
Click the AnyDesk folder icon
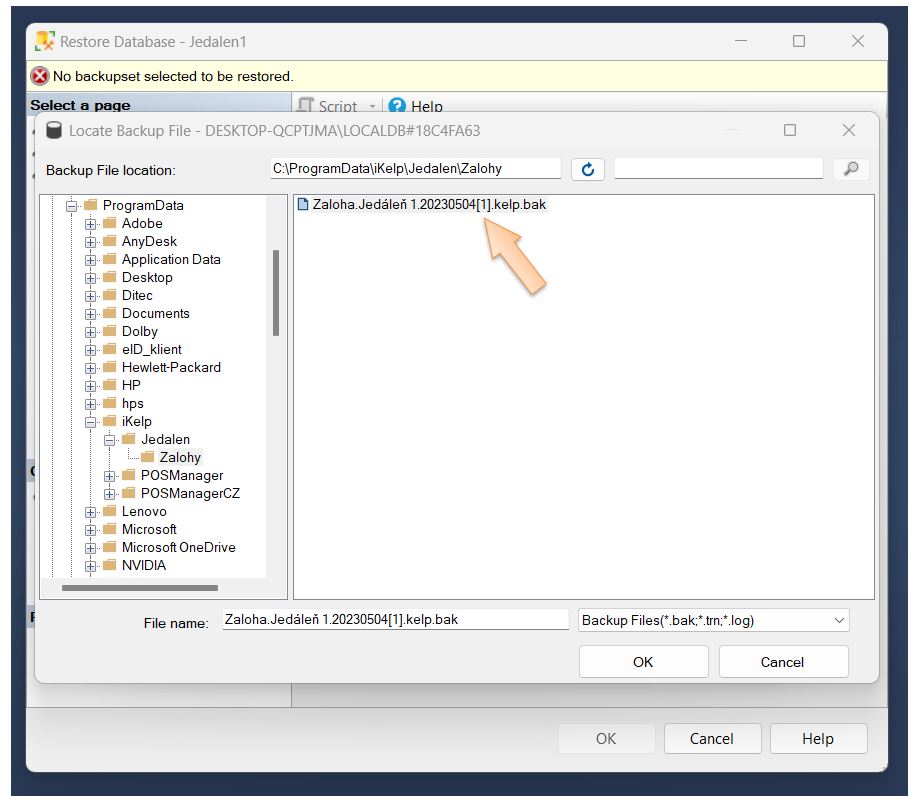[x=110, y=241]
